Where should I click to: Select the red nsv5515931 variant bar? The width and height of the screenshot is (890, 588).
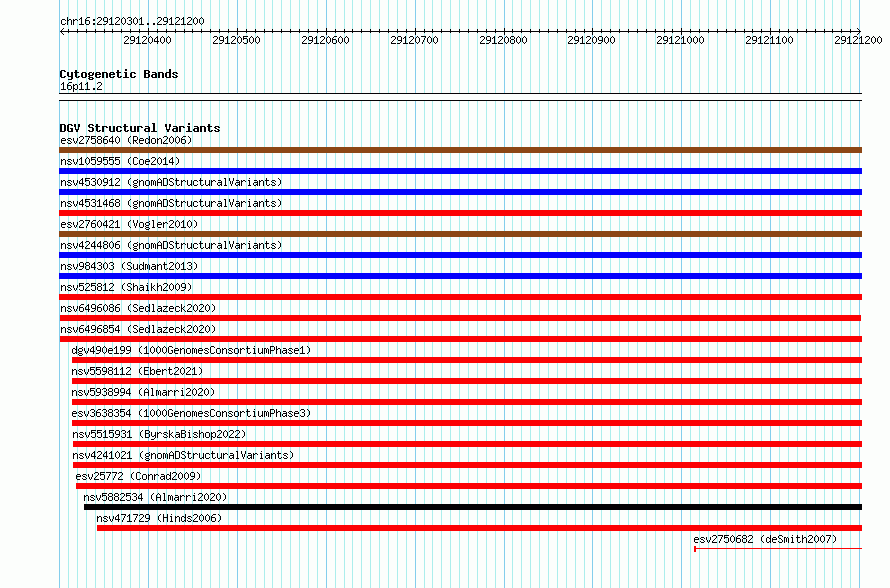(467, 444)
